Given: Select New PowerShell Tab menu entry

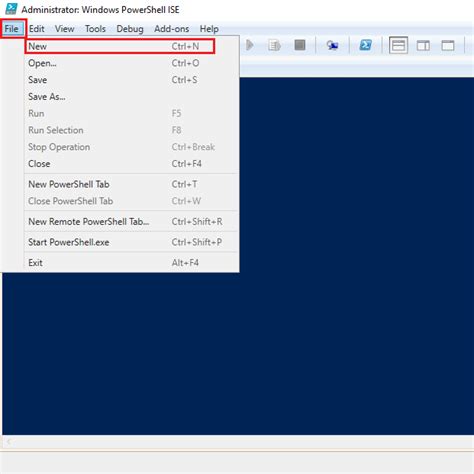Looking at the screenshot, I should [x=132, y=184].
